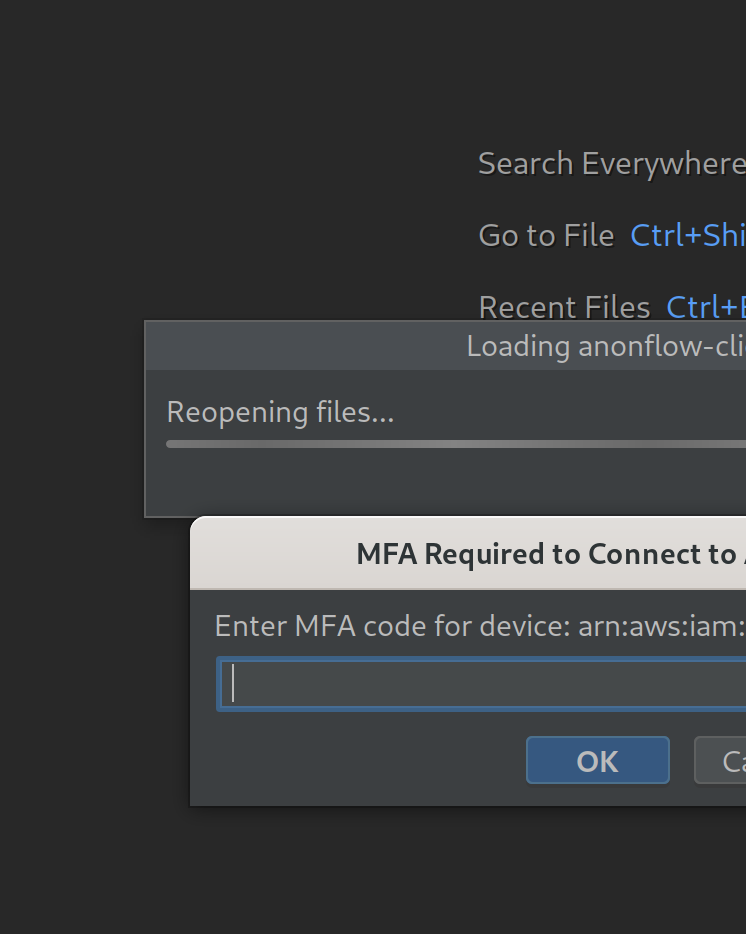The width and height of the screenshot is (746, 934).
Task: Click the OK button to submit MFA code
Action: (597, 760)
